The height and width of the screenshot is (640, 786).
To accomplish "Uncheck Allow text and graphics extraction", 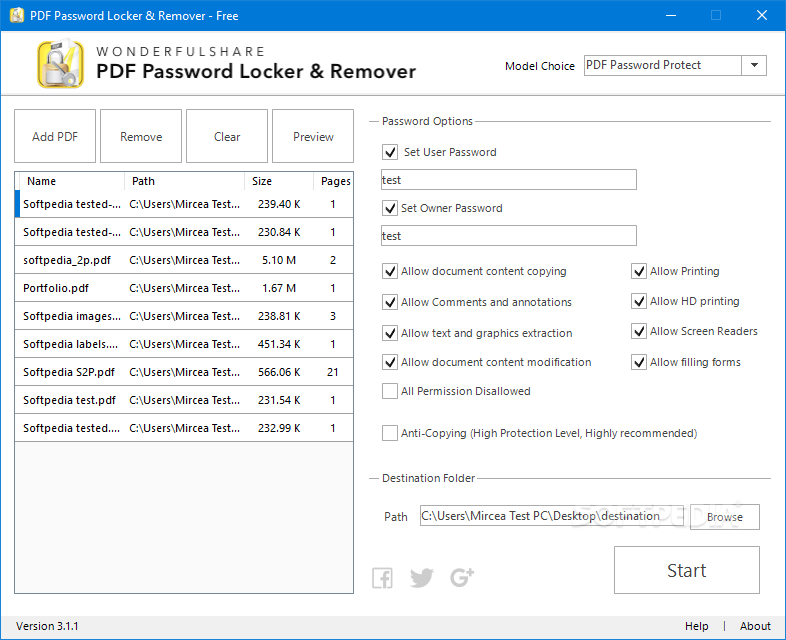I will (x=390, y=333).
